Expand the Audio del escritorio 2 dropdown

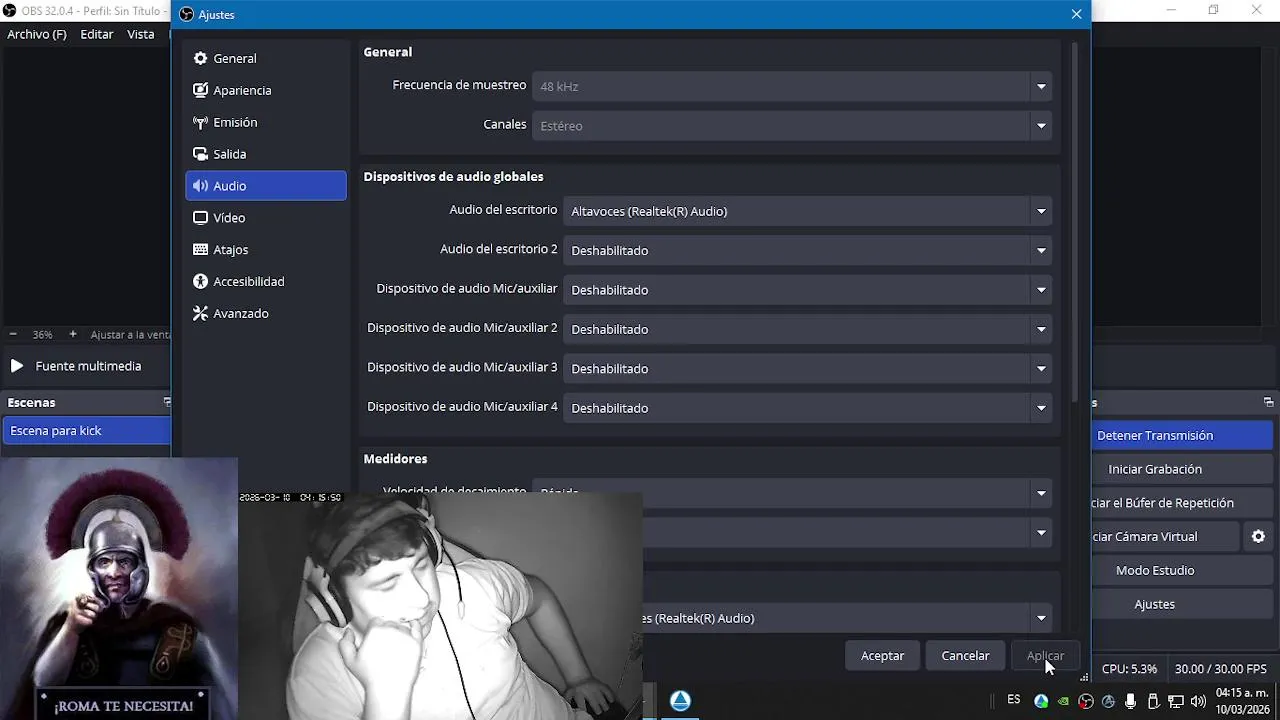click(807, 250)
